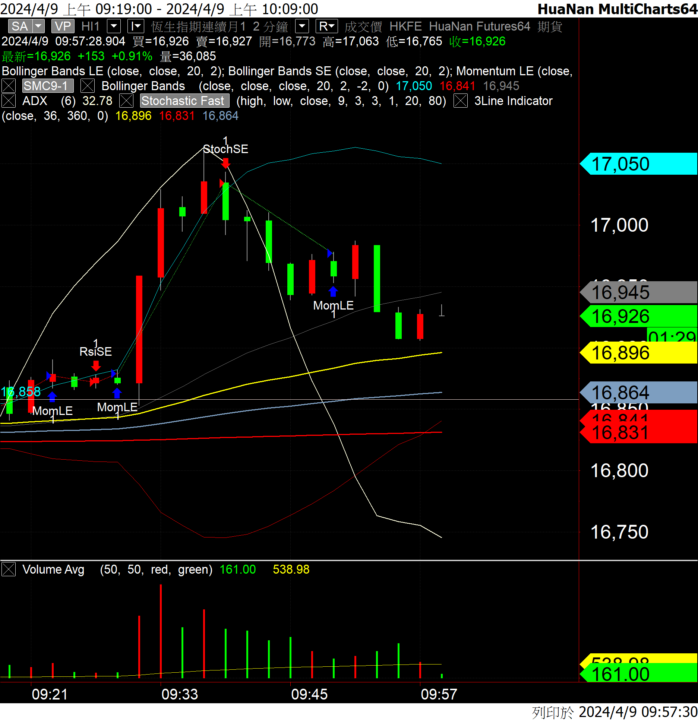Select the Stochastic Fast label
This screenshot has height=720, width=698.
185,101
